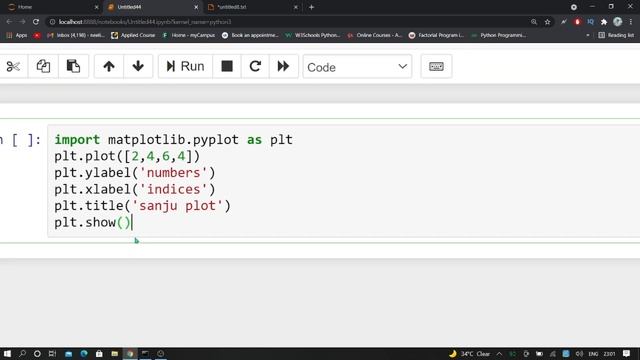The width and height of the screenshot is (640, 360).
Task: Open the Chrome profile avatar
Action: tap(618, 22)
